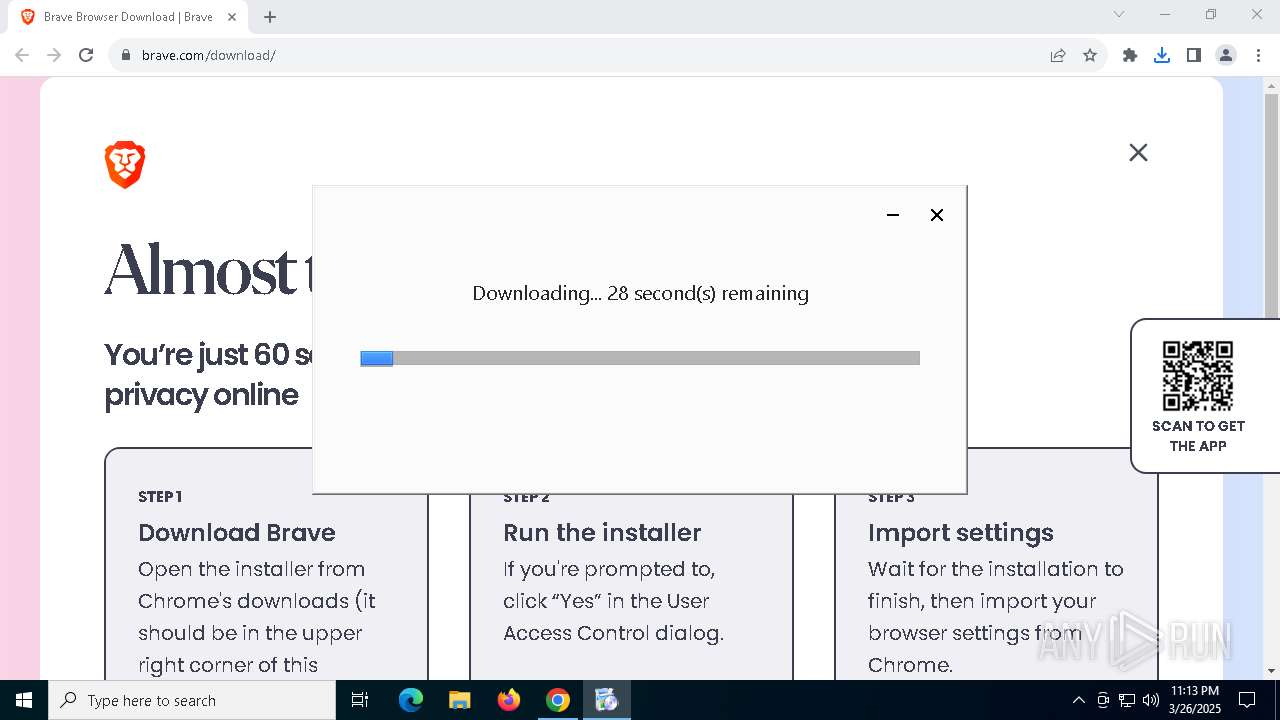Screen dimensions: 1280x720
Task: Open File Explorer from taskbar
Action: [460, 700]
